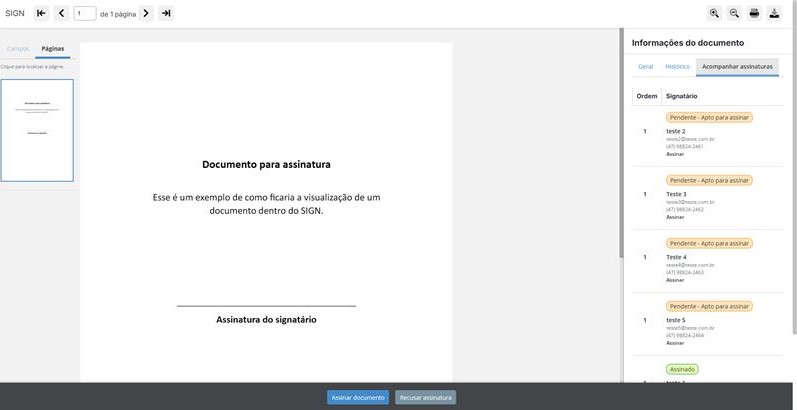Image resolution: width=797 pixels, height=410 pixels.
Task: Click pending status badge for teste 5
Action: (x=709, y=306)
